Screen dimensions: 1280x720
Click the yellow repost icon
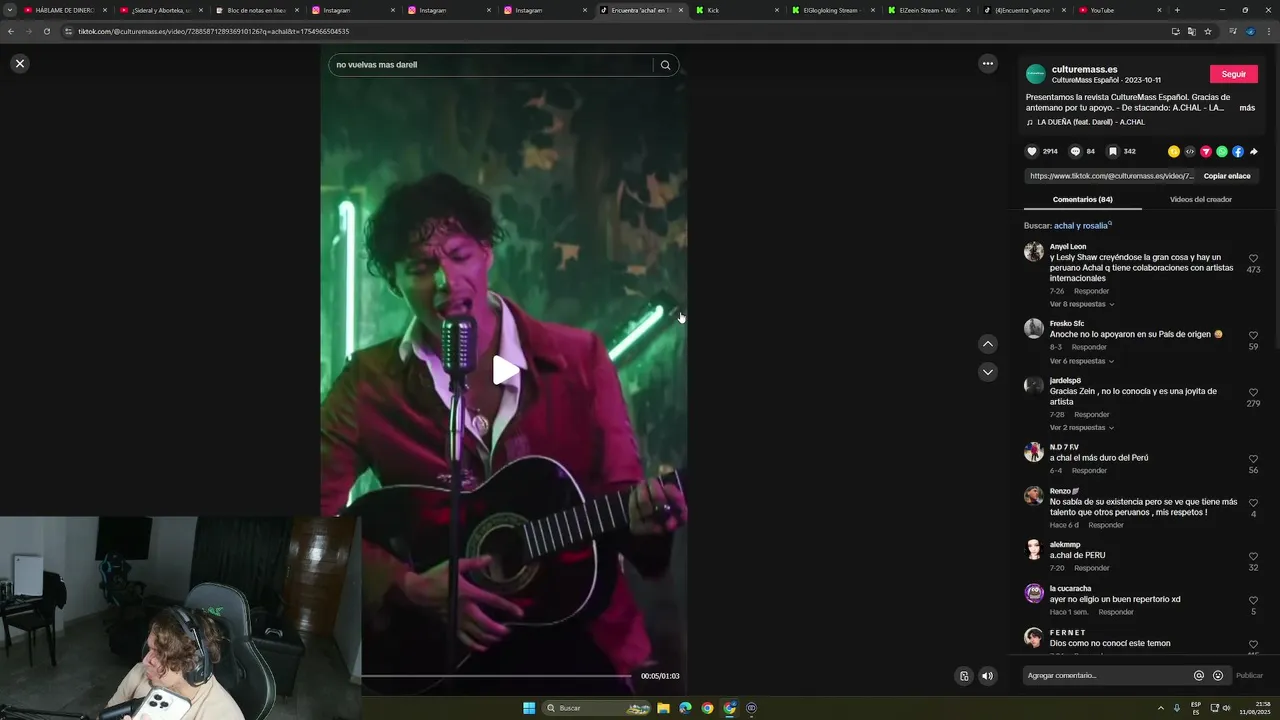[1173, 152]
